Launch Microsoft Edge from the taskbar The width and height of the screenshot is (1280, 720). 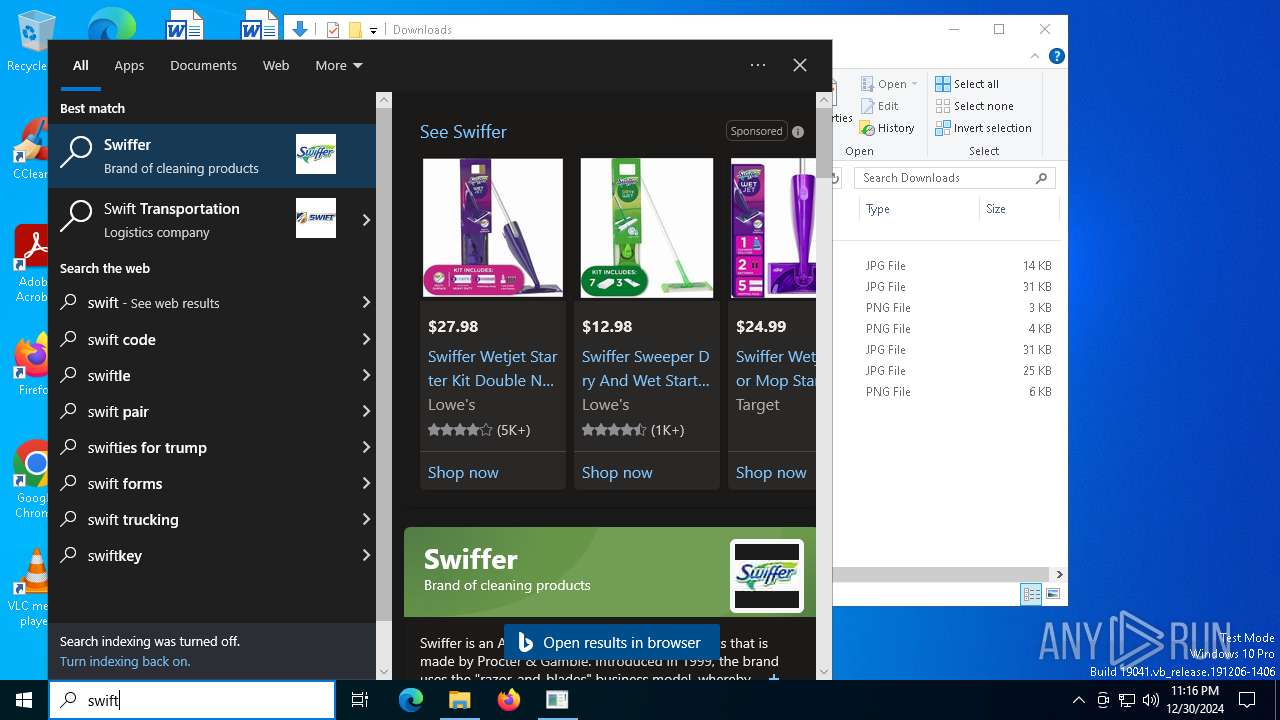(x=411, y=700)
